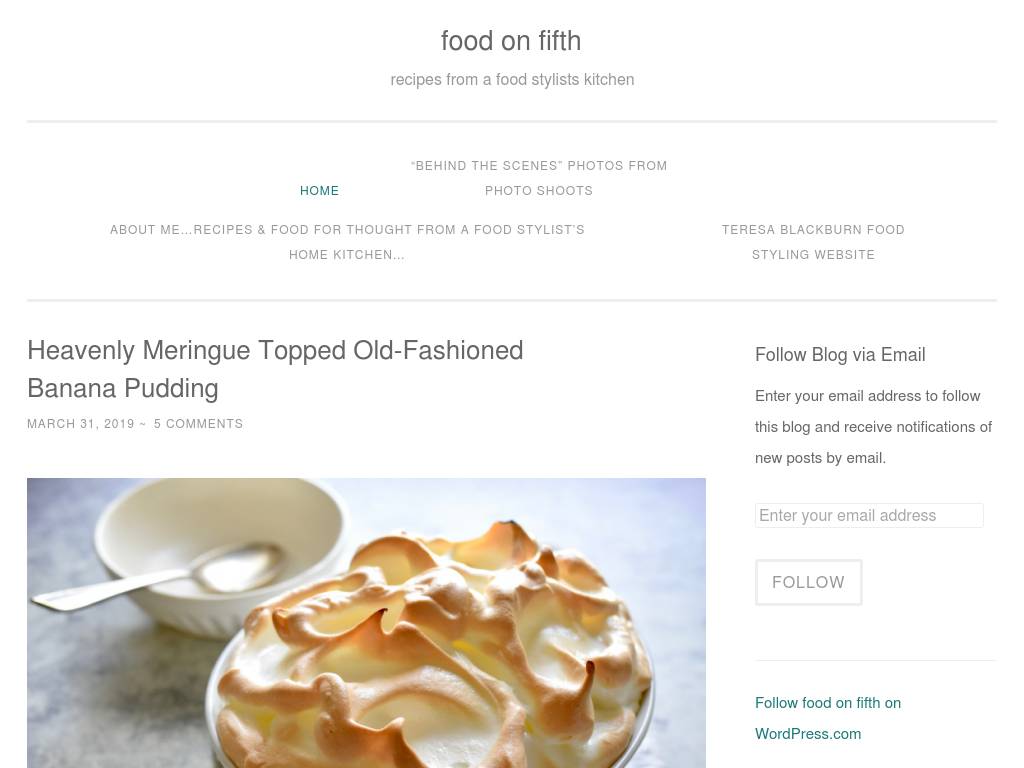Visit Teresa Blackburn Food Styling Website link

813,242
